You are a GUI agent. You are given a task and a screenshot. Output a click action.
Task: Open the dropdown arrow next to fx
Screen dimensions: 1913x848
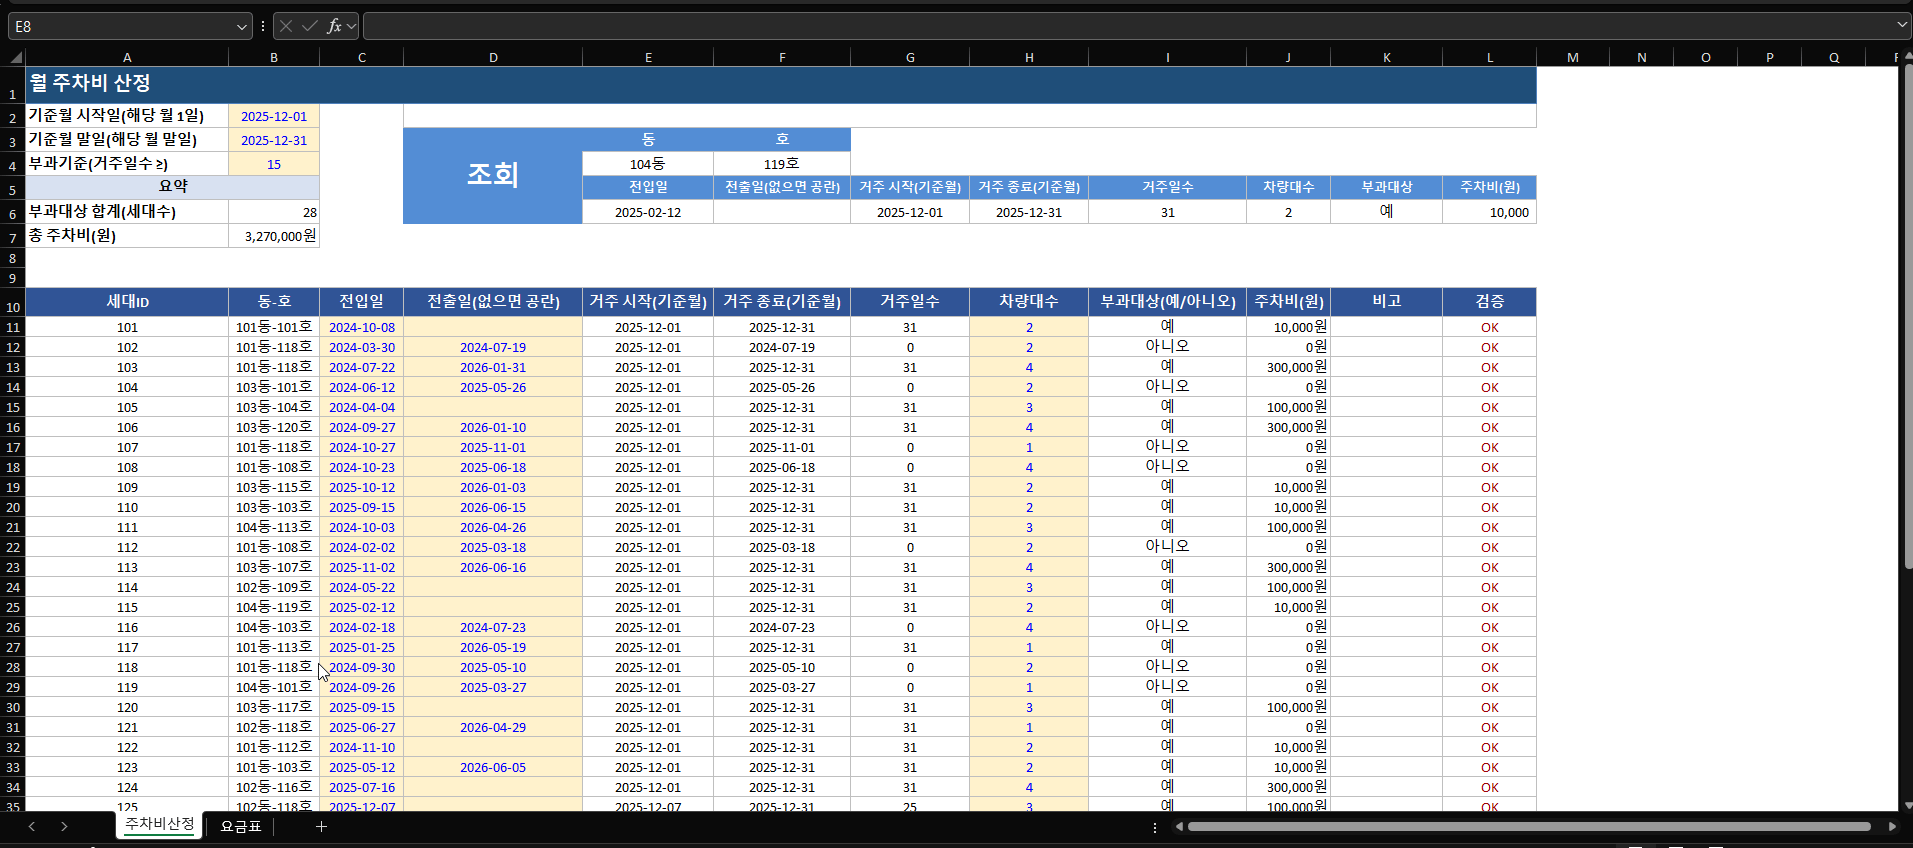(x=351, y=27)
